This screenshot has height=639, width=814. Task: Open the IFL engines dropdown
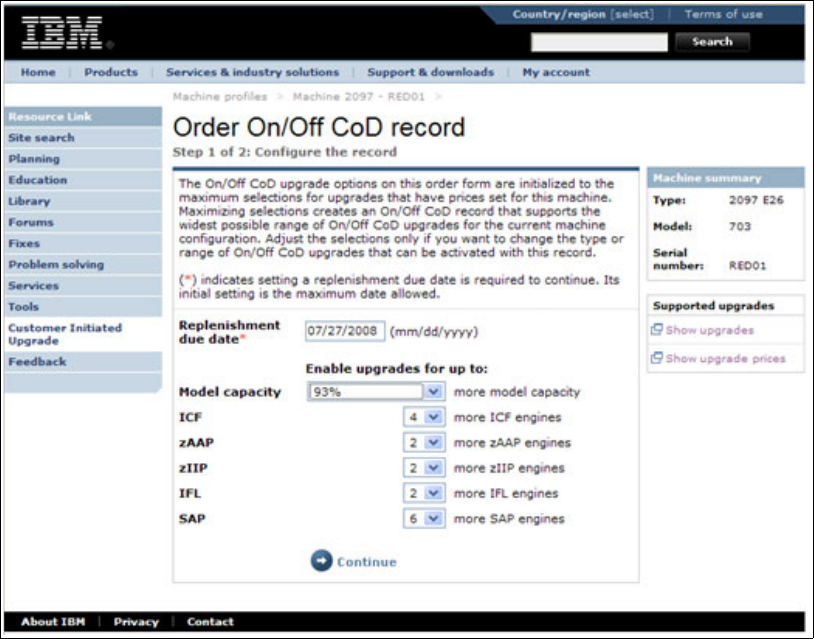tap(424, 493)
